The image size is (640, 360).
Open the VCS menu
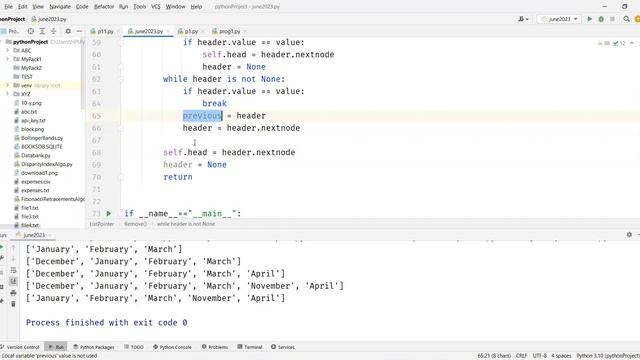(x=156, y=7)
